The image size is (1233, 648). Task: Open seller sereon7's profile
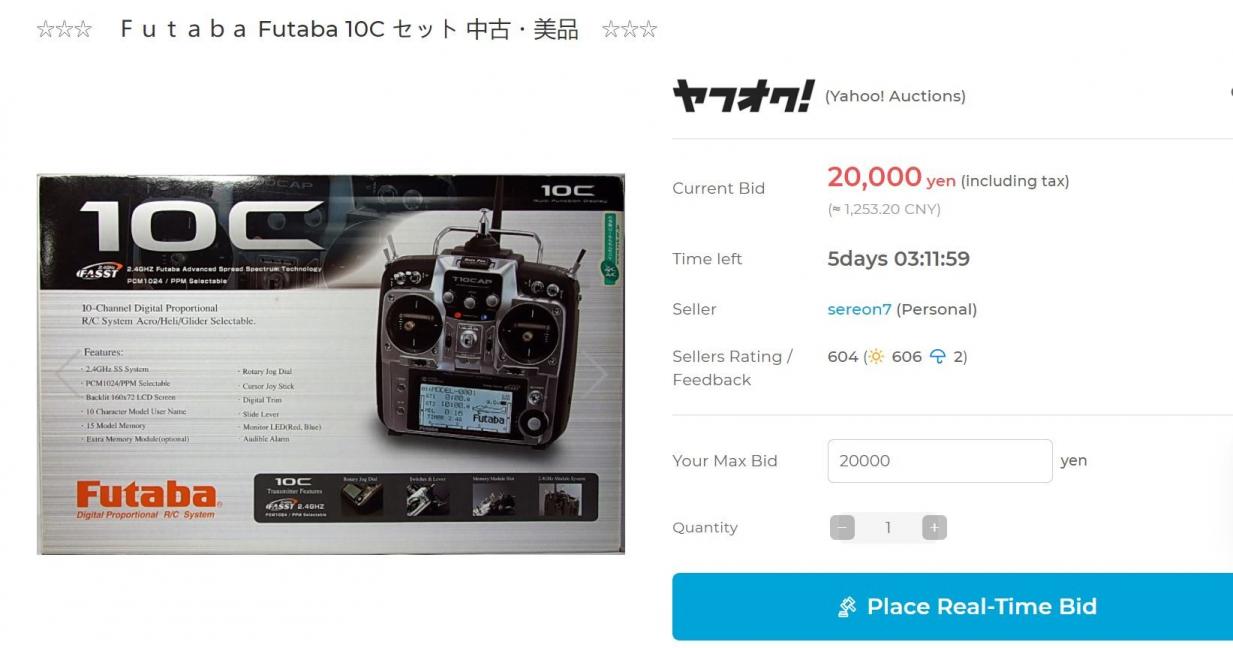[859, 309]
